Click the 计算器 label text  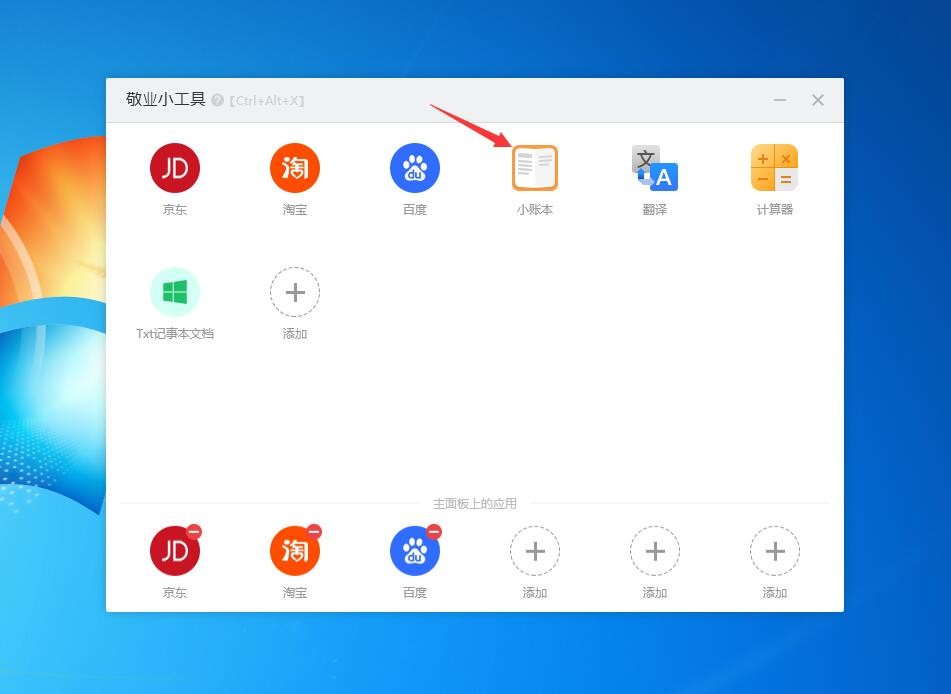tap(775, 210)
